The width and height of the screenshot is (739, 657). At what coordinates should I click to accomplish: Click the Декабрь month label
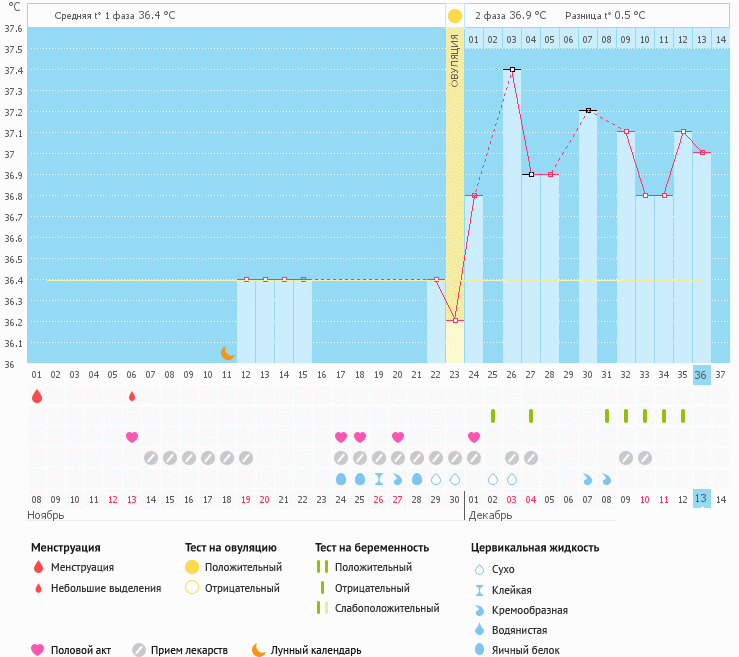coord(490,515)
